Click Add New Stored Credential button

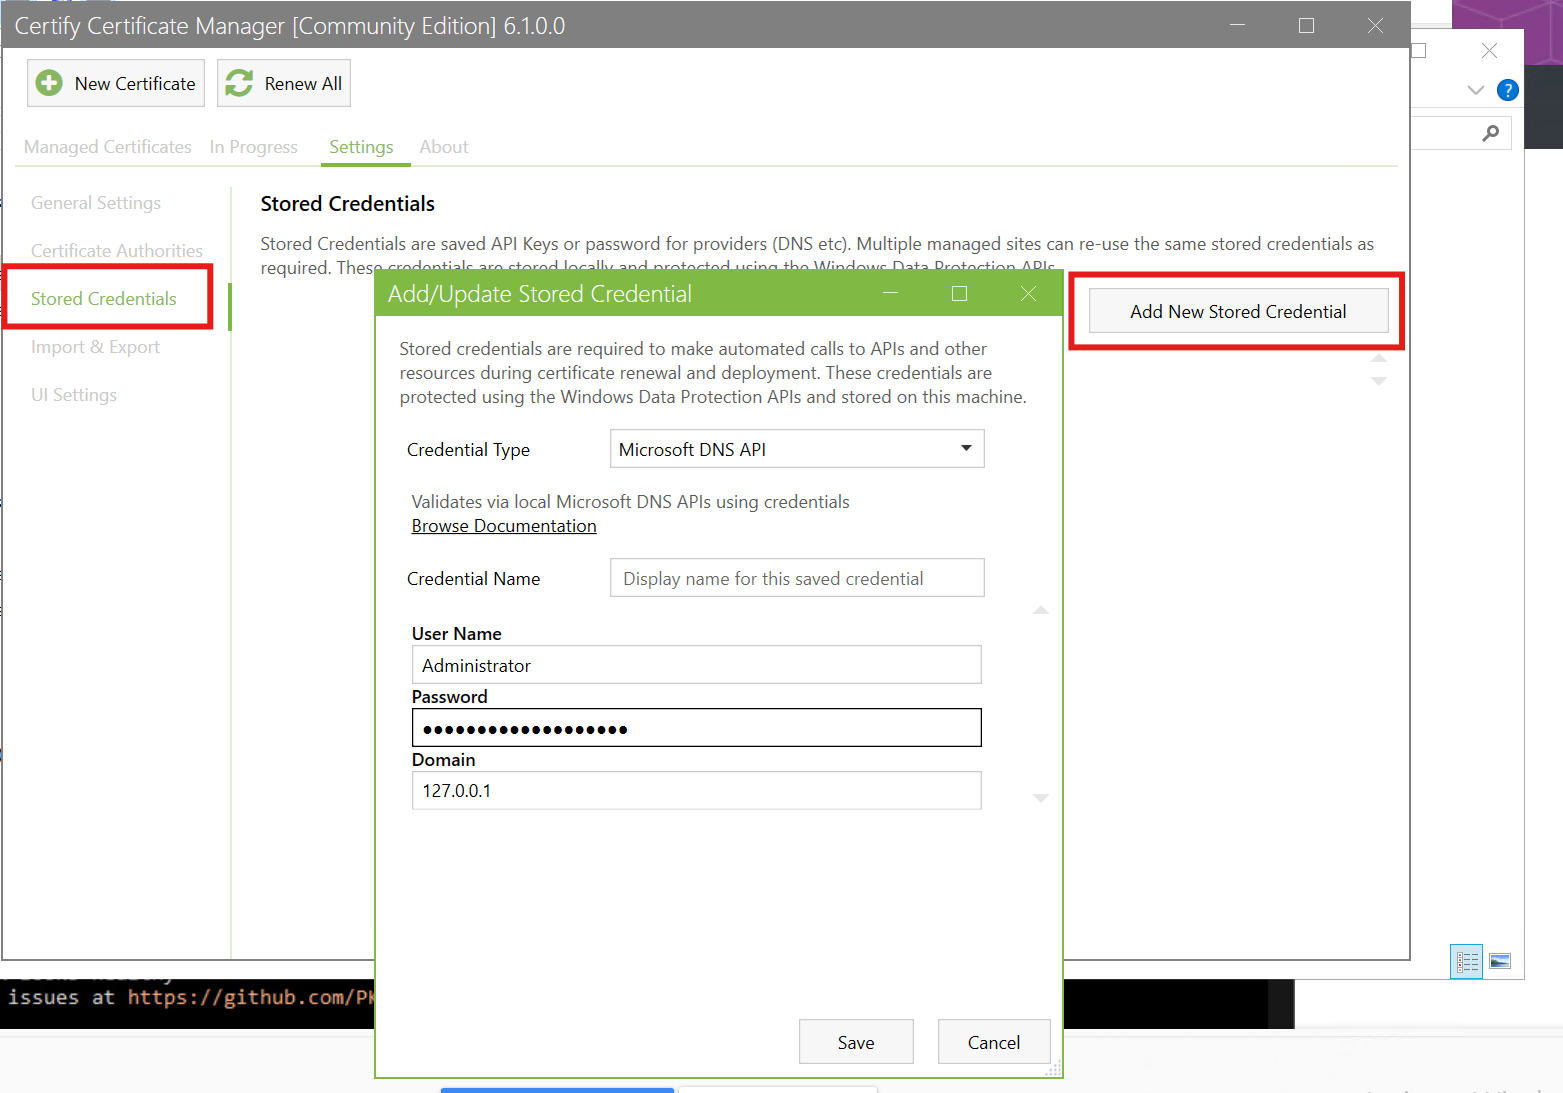(1238, 311)
